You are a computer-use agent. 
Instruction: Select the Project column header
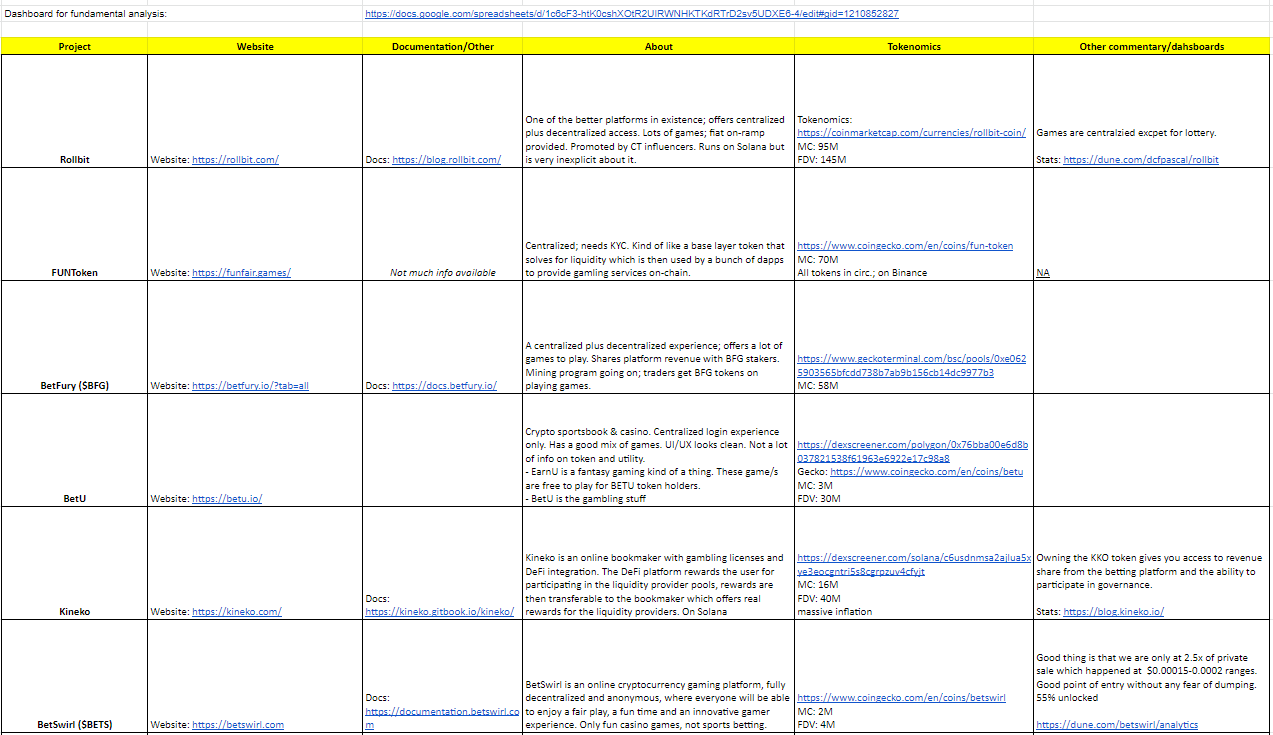[x=74, y=46]
